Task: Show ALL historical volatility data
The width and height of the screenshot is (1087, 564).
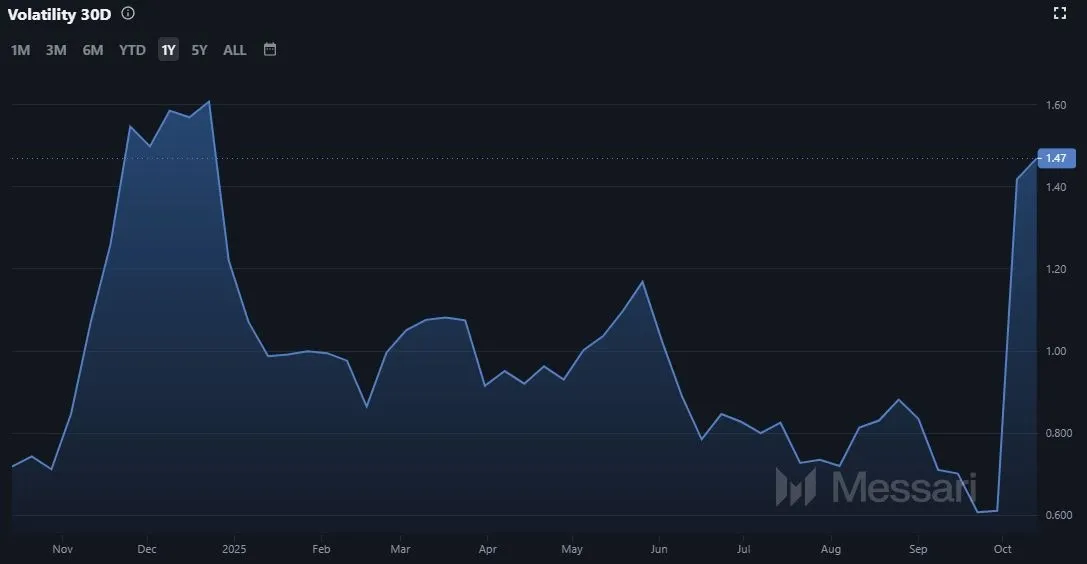Action: (x=234, y=50)
